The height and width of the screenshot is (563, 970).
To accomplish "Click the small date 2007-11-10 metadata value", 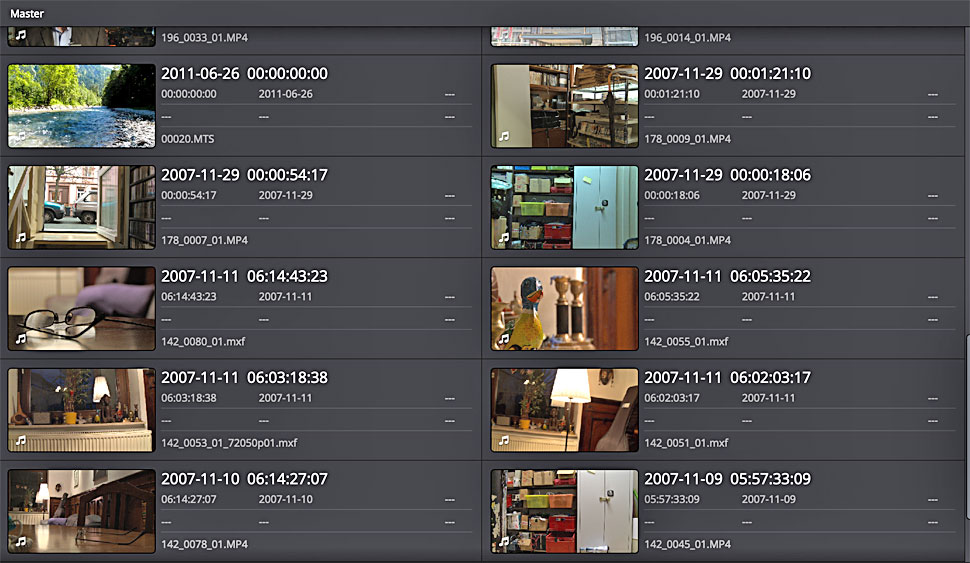I will click(x=286, y=499).
